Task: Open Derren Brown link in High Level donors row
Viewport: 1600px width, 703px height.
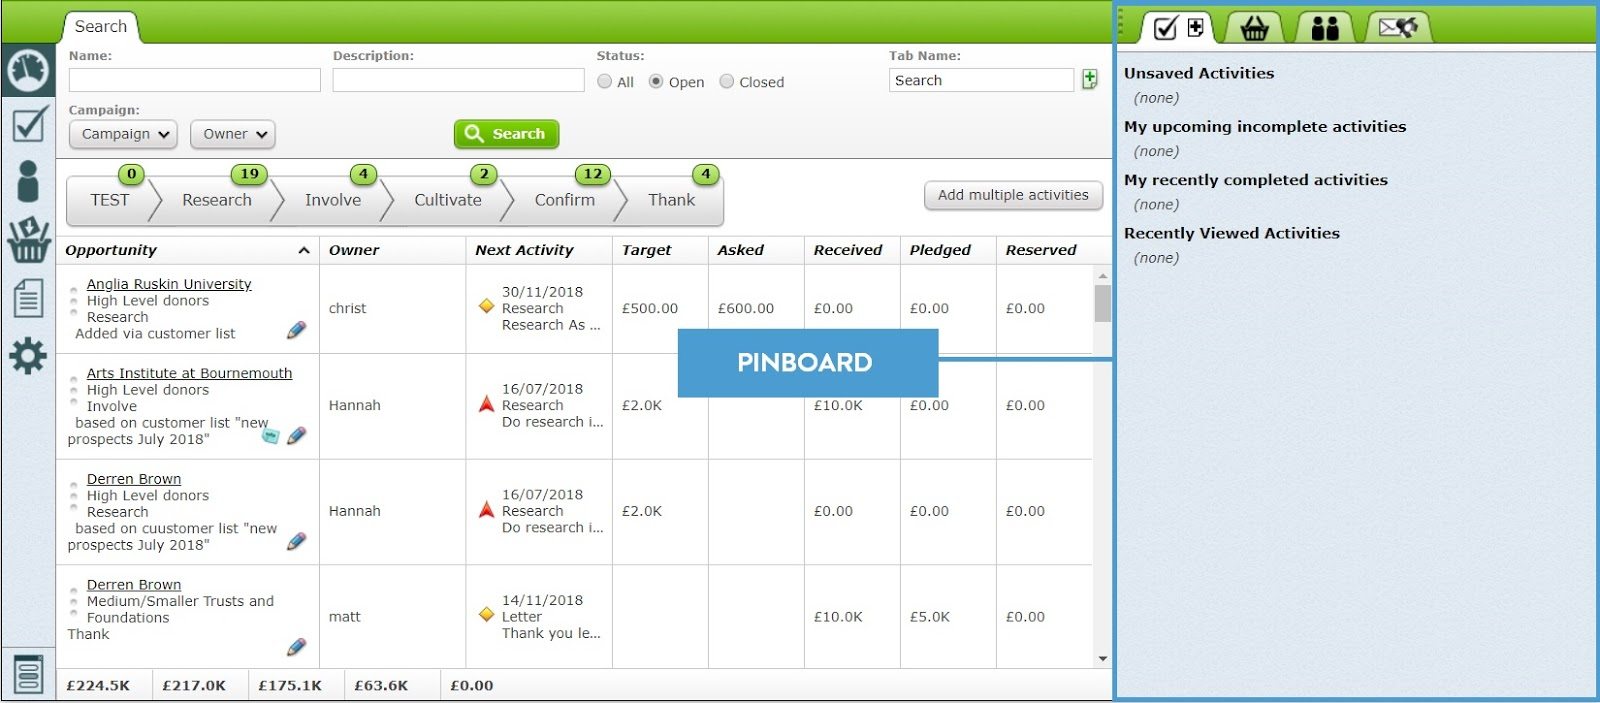Action: click(134, 479)
